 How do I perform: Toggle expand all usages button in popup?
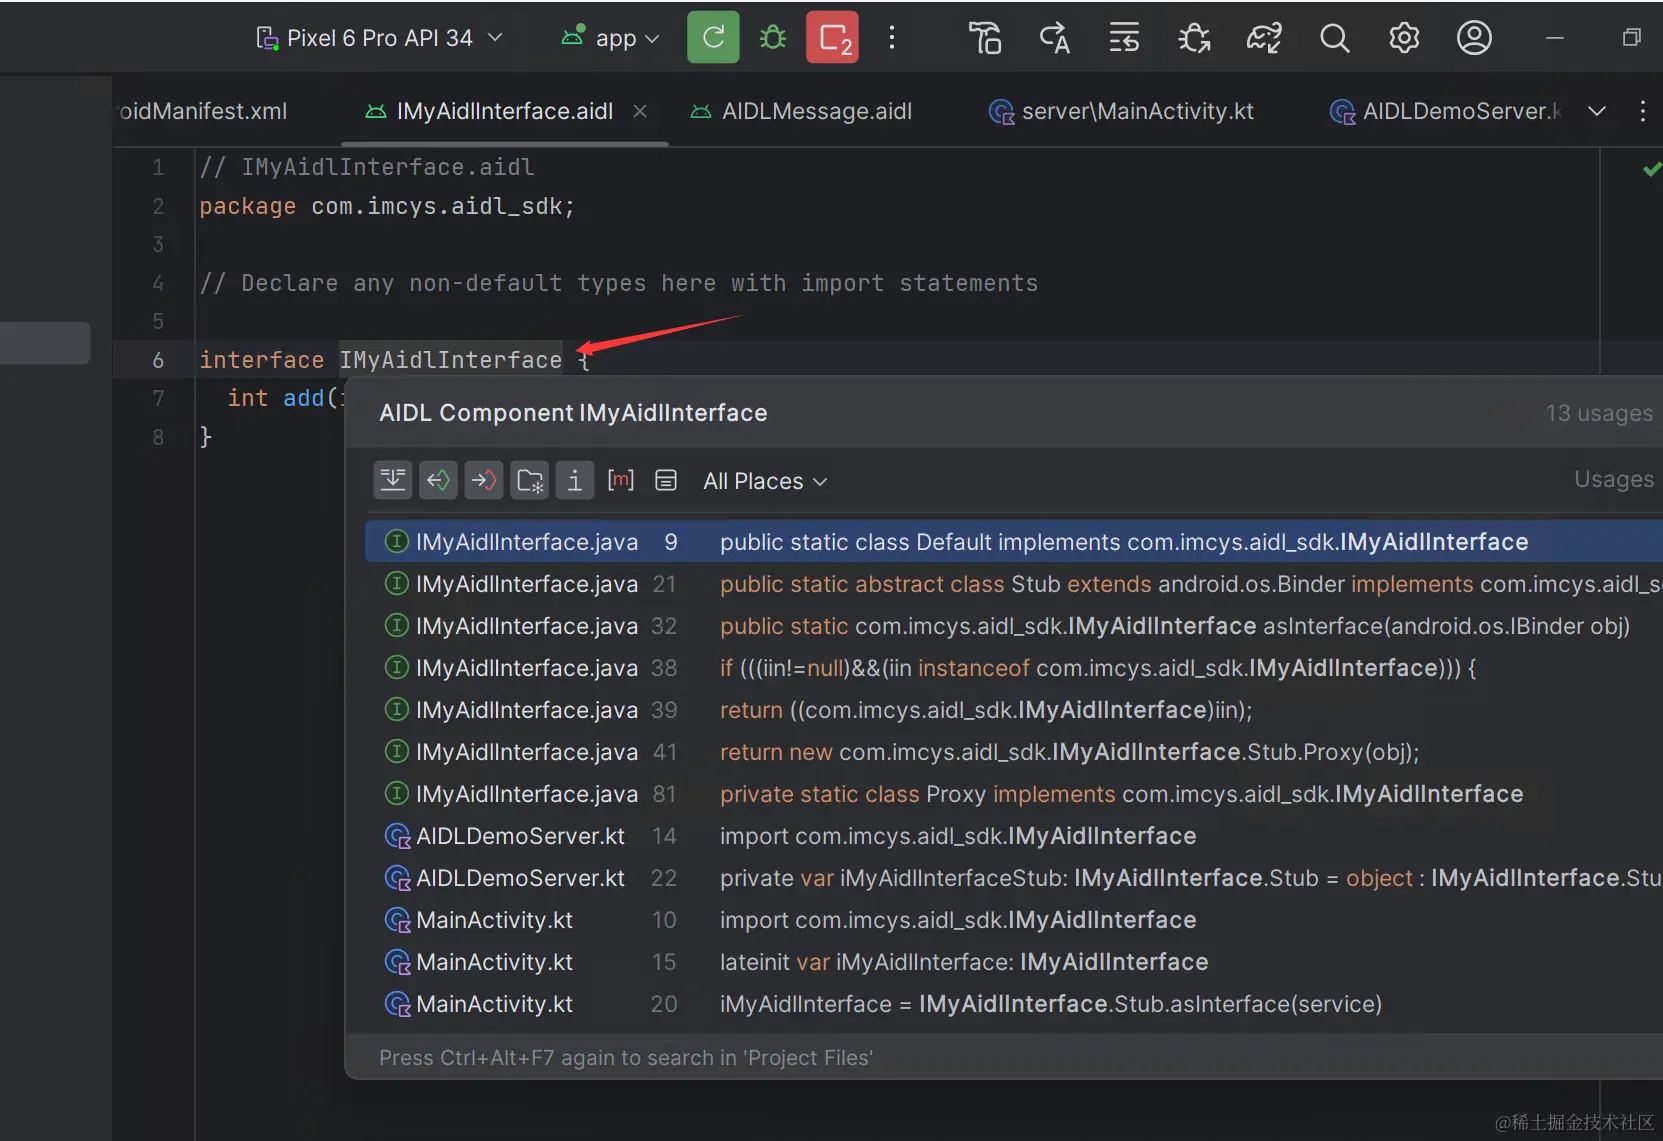point(393,481)
